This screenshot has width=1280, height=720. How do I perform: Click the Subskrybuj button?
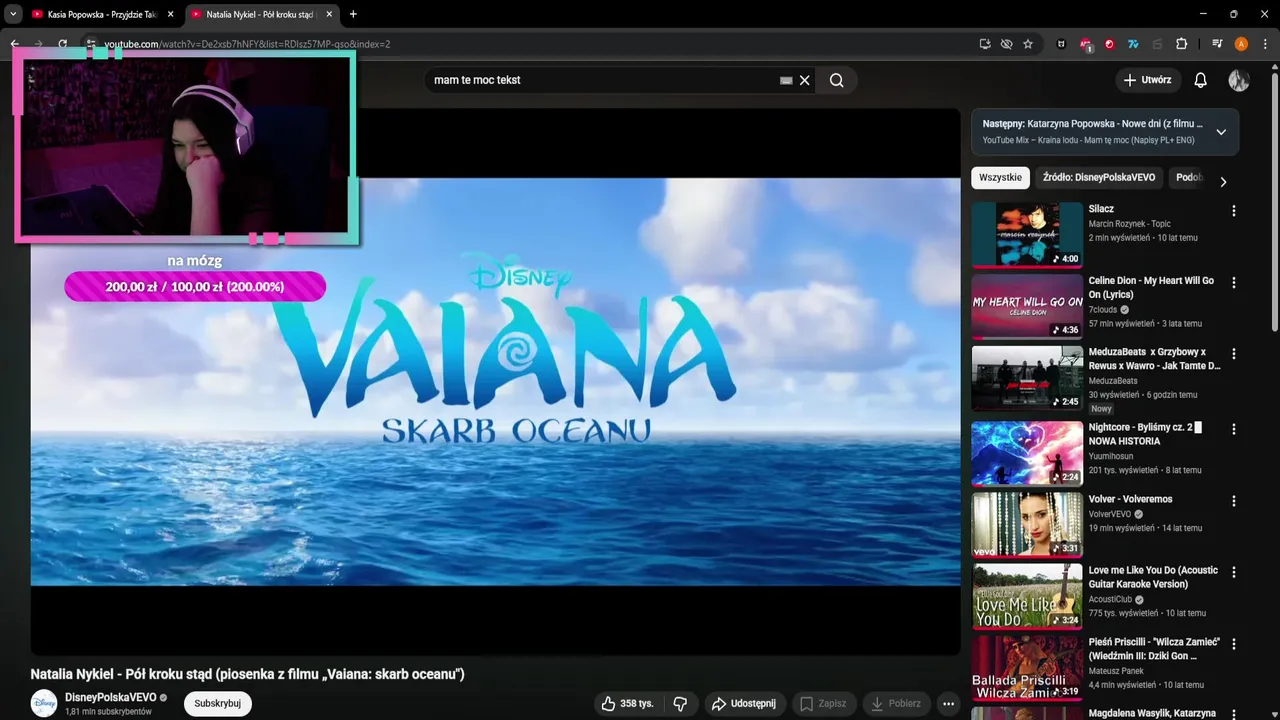coord(218,704)
